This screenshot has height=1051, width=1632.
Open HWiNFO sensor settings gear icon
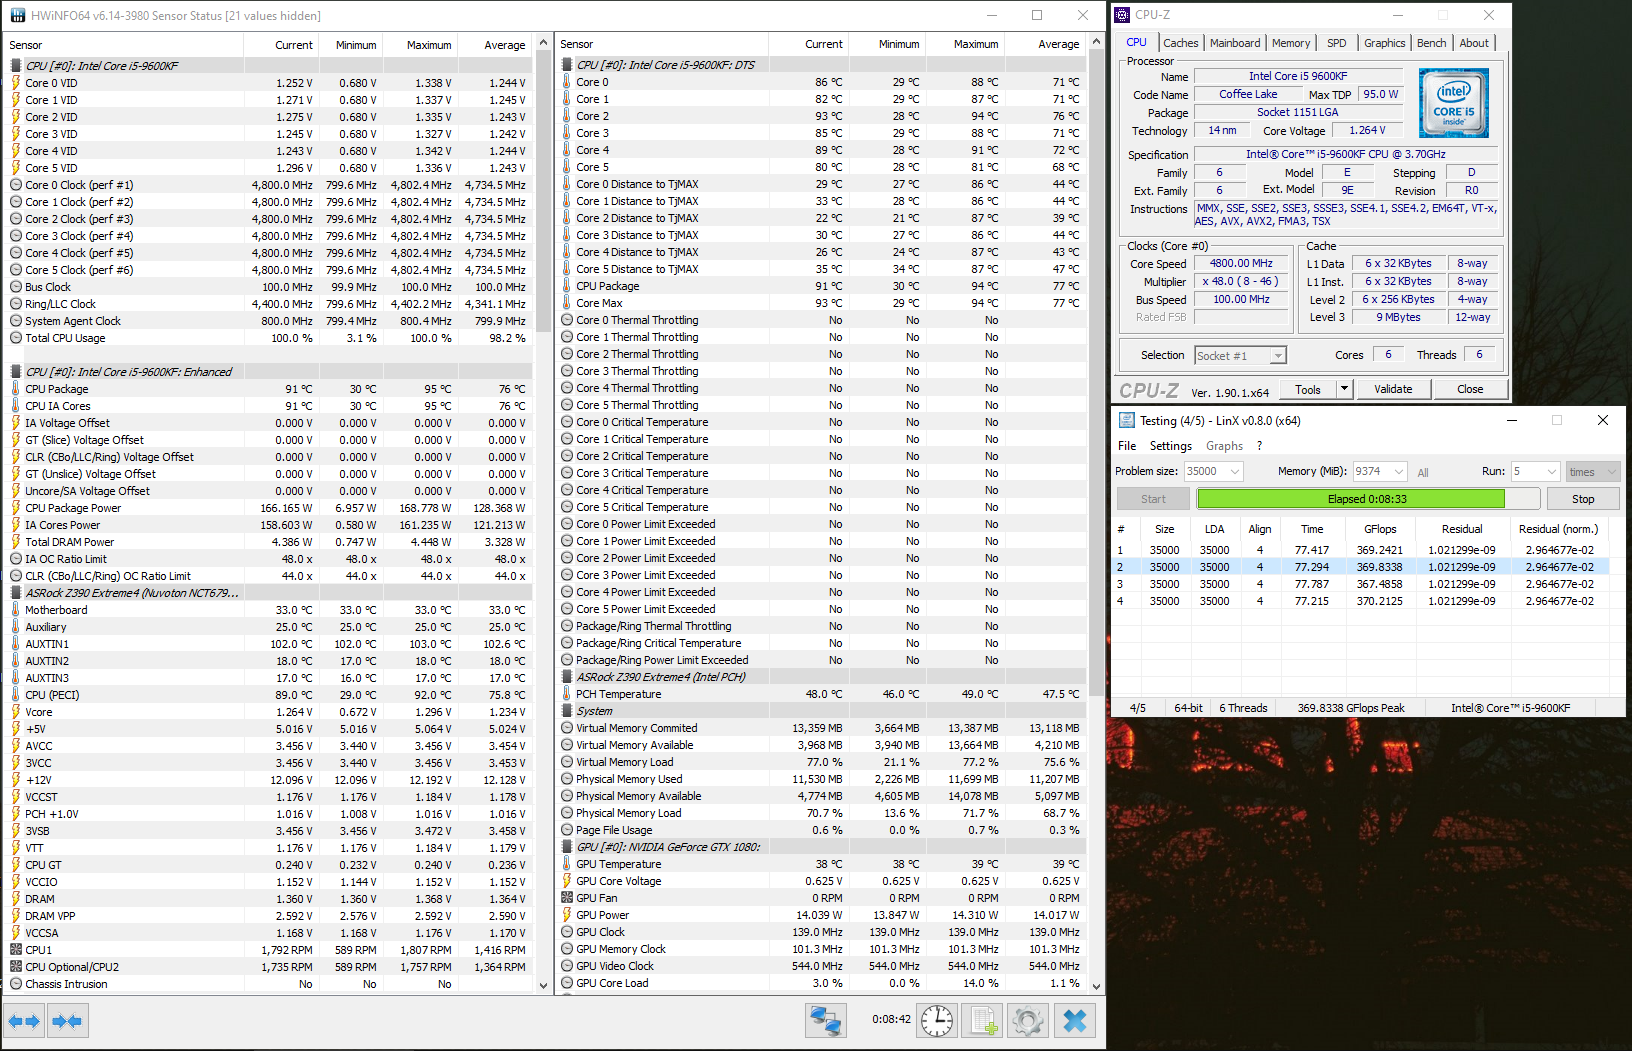coord(1027,1021)
